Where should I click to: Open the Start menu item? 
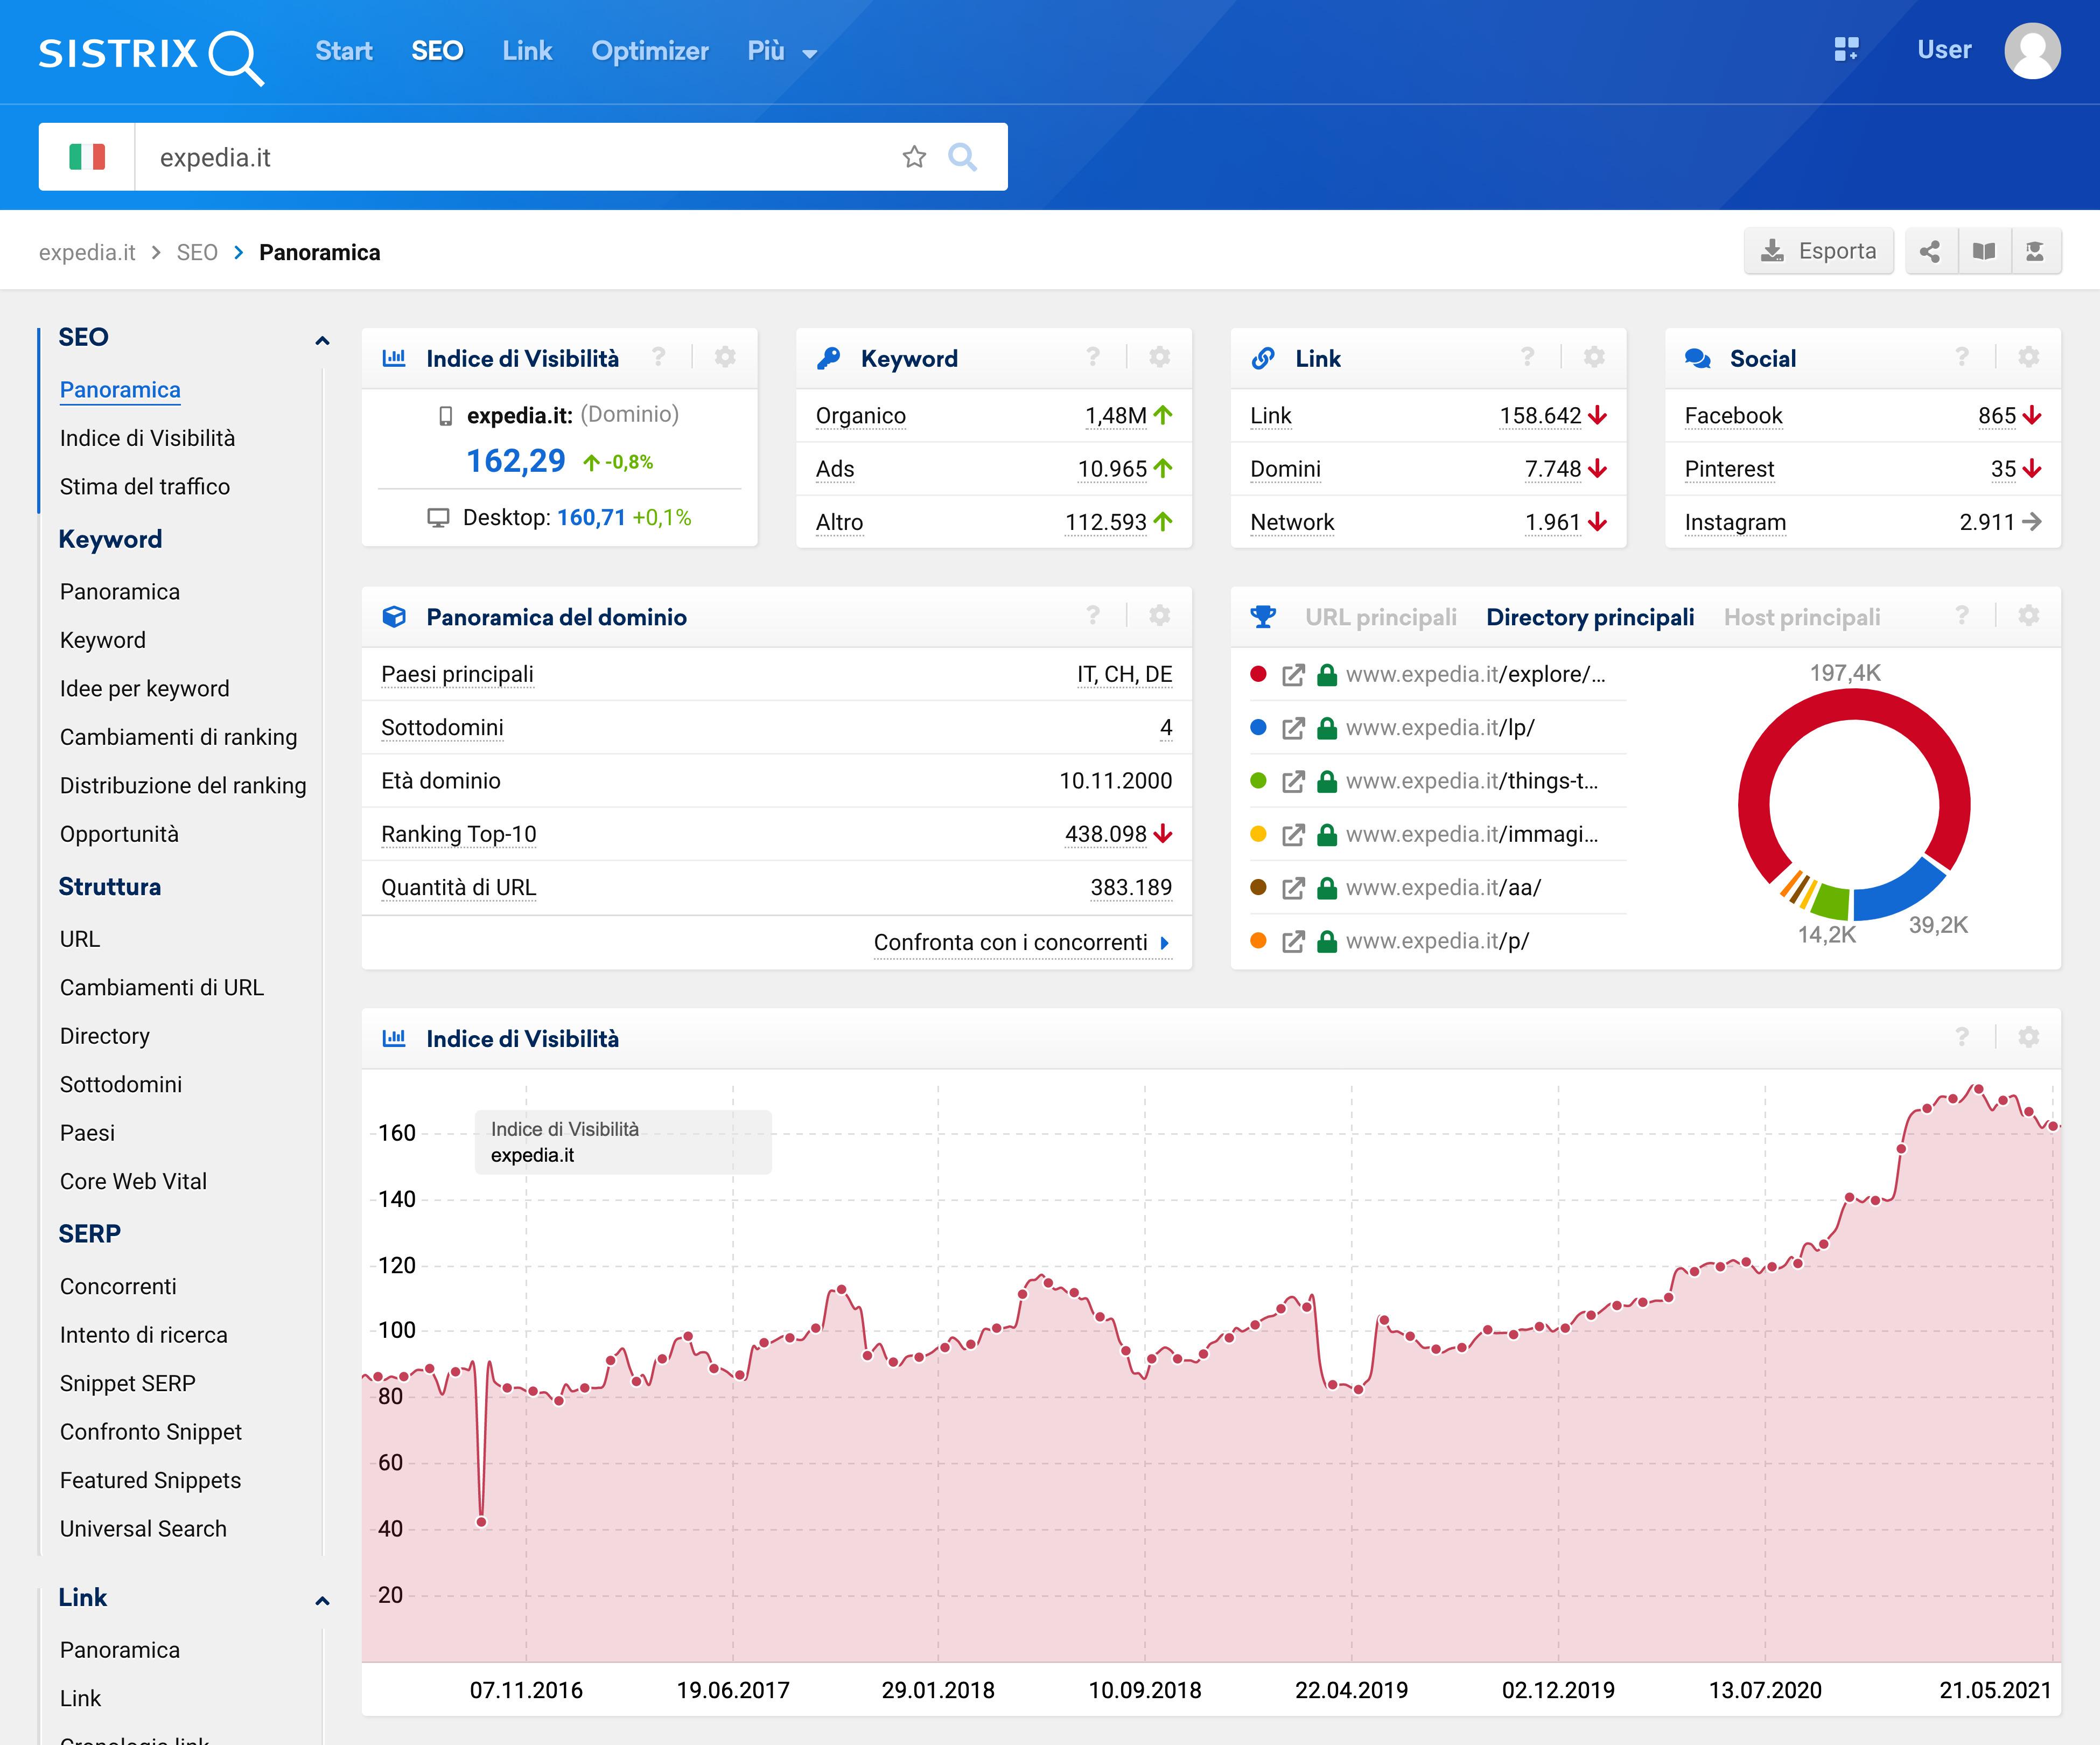tap(343, 51)
